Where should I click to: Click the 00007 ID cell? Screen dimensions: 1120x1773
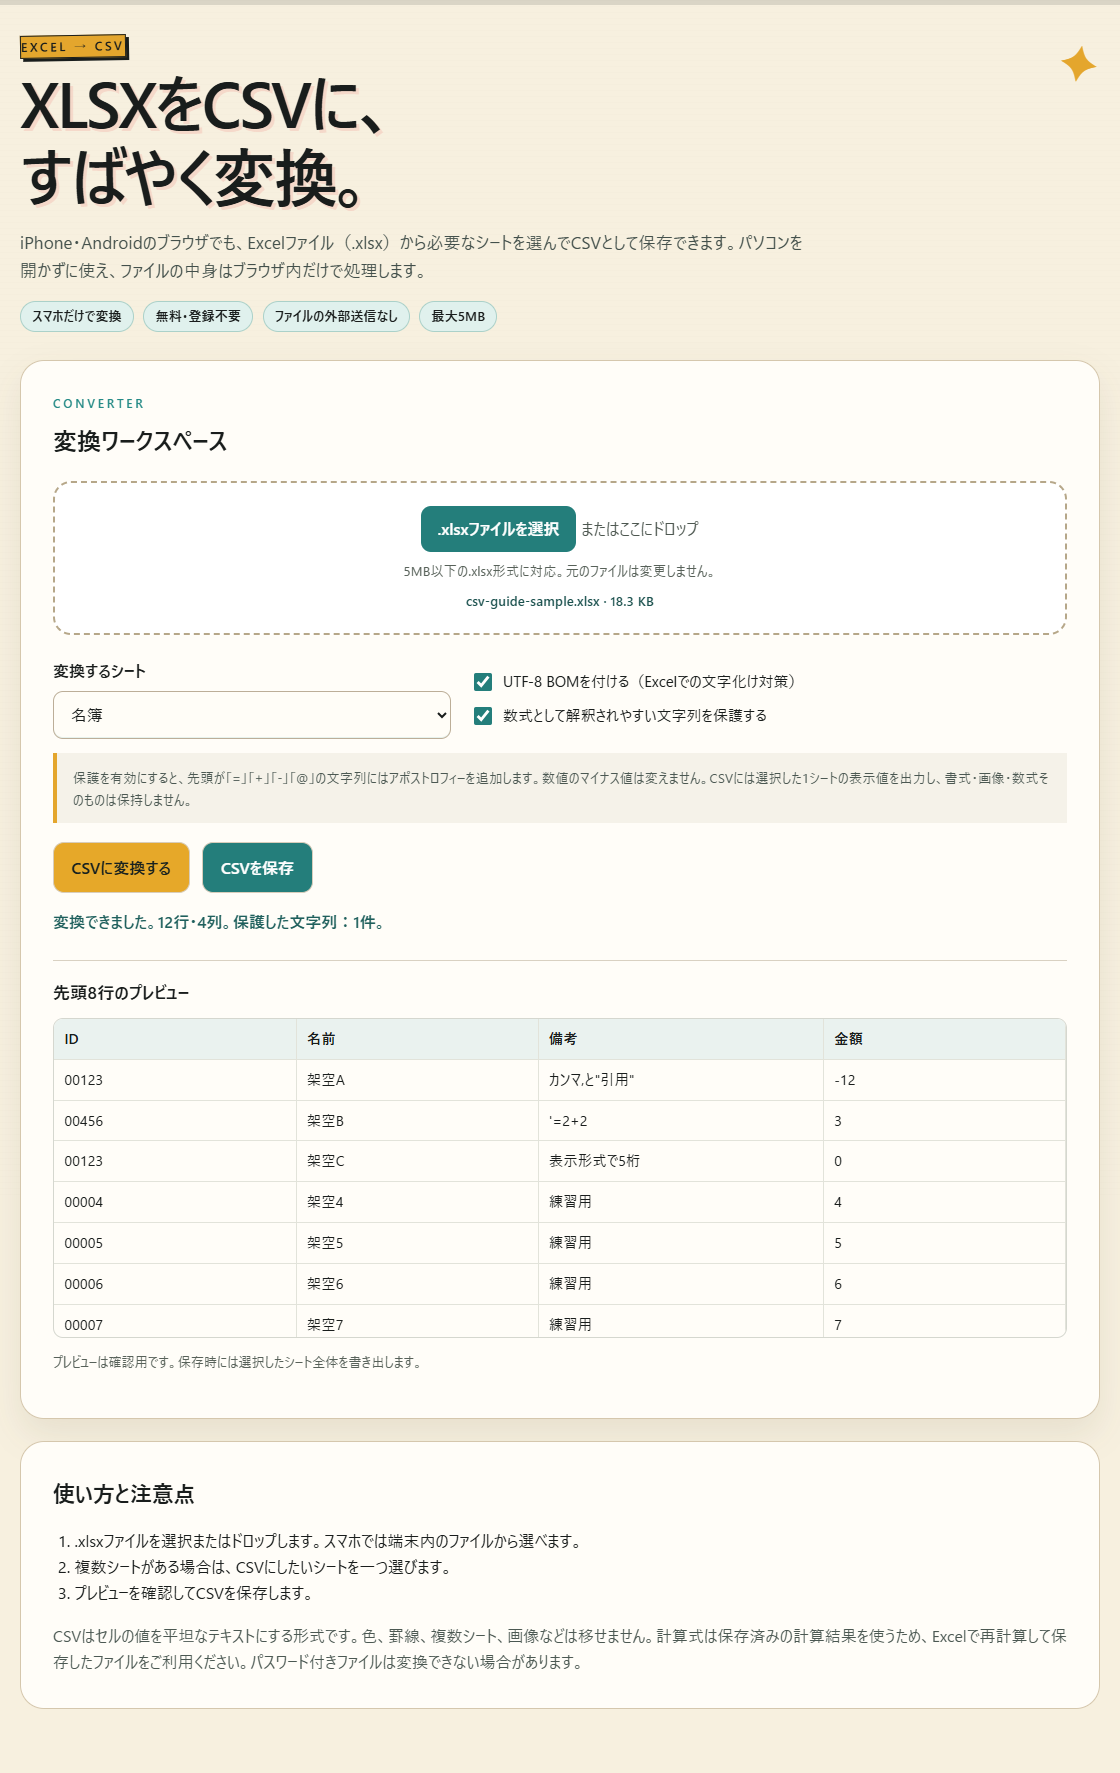click(175, 1322)
